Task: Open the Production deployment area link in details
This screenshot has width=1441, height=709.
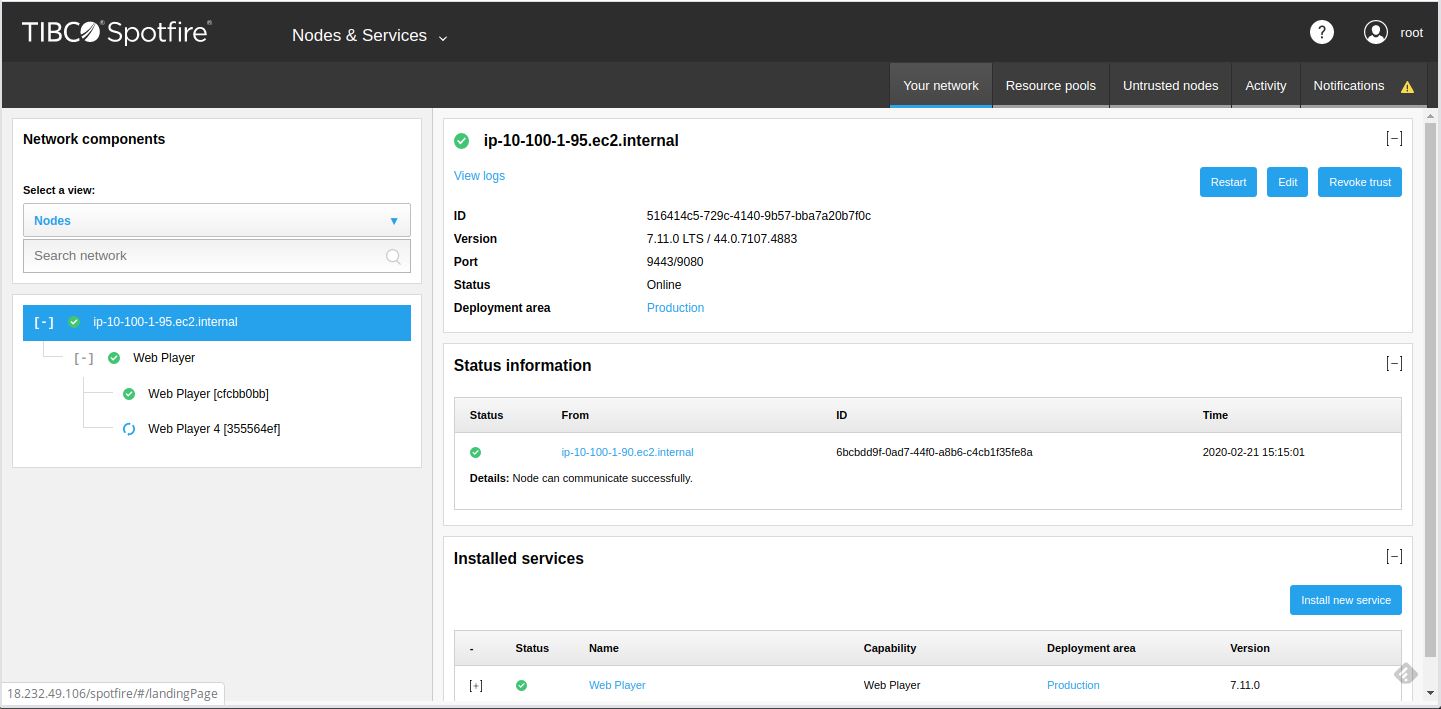Action: coord(675,308)
